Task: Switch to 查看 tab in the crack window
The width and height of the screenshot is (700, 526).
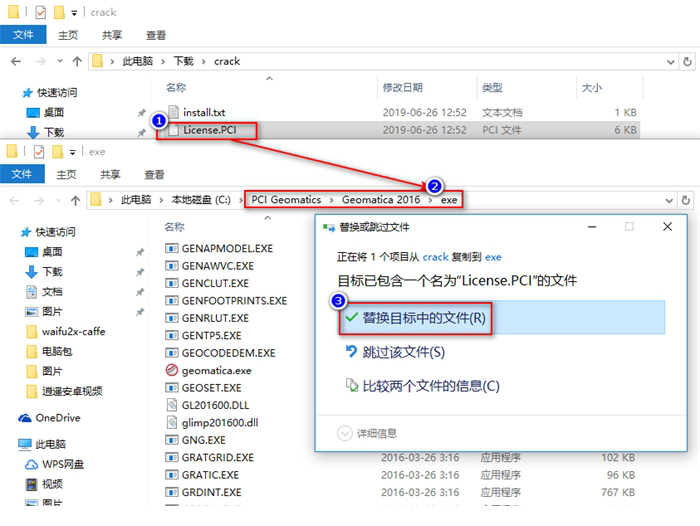Action: click(155, 34)
